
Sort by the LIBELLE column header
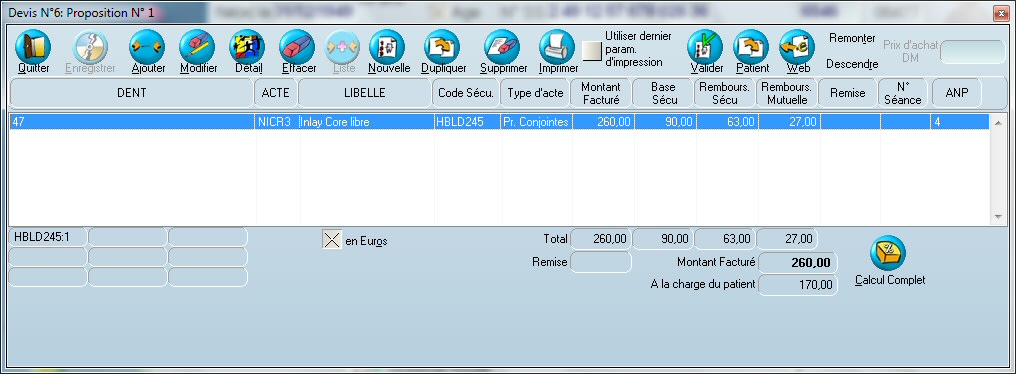[365, 93]
